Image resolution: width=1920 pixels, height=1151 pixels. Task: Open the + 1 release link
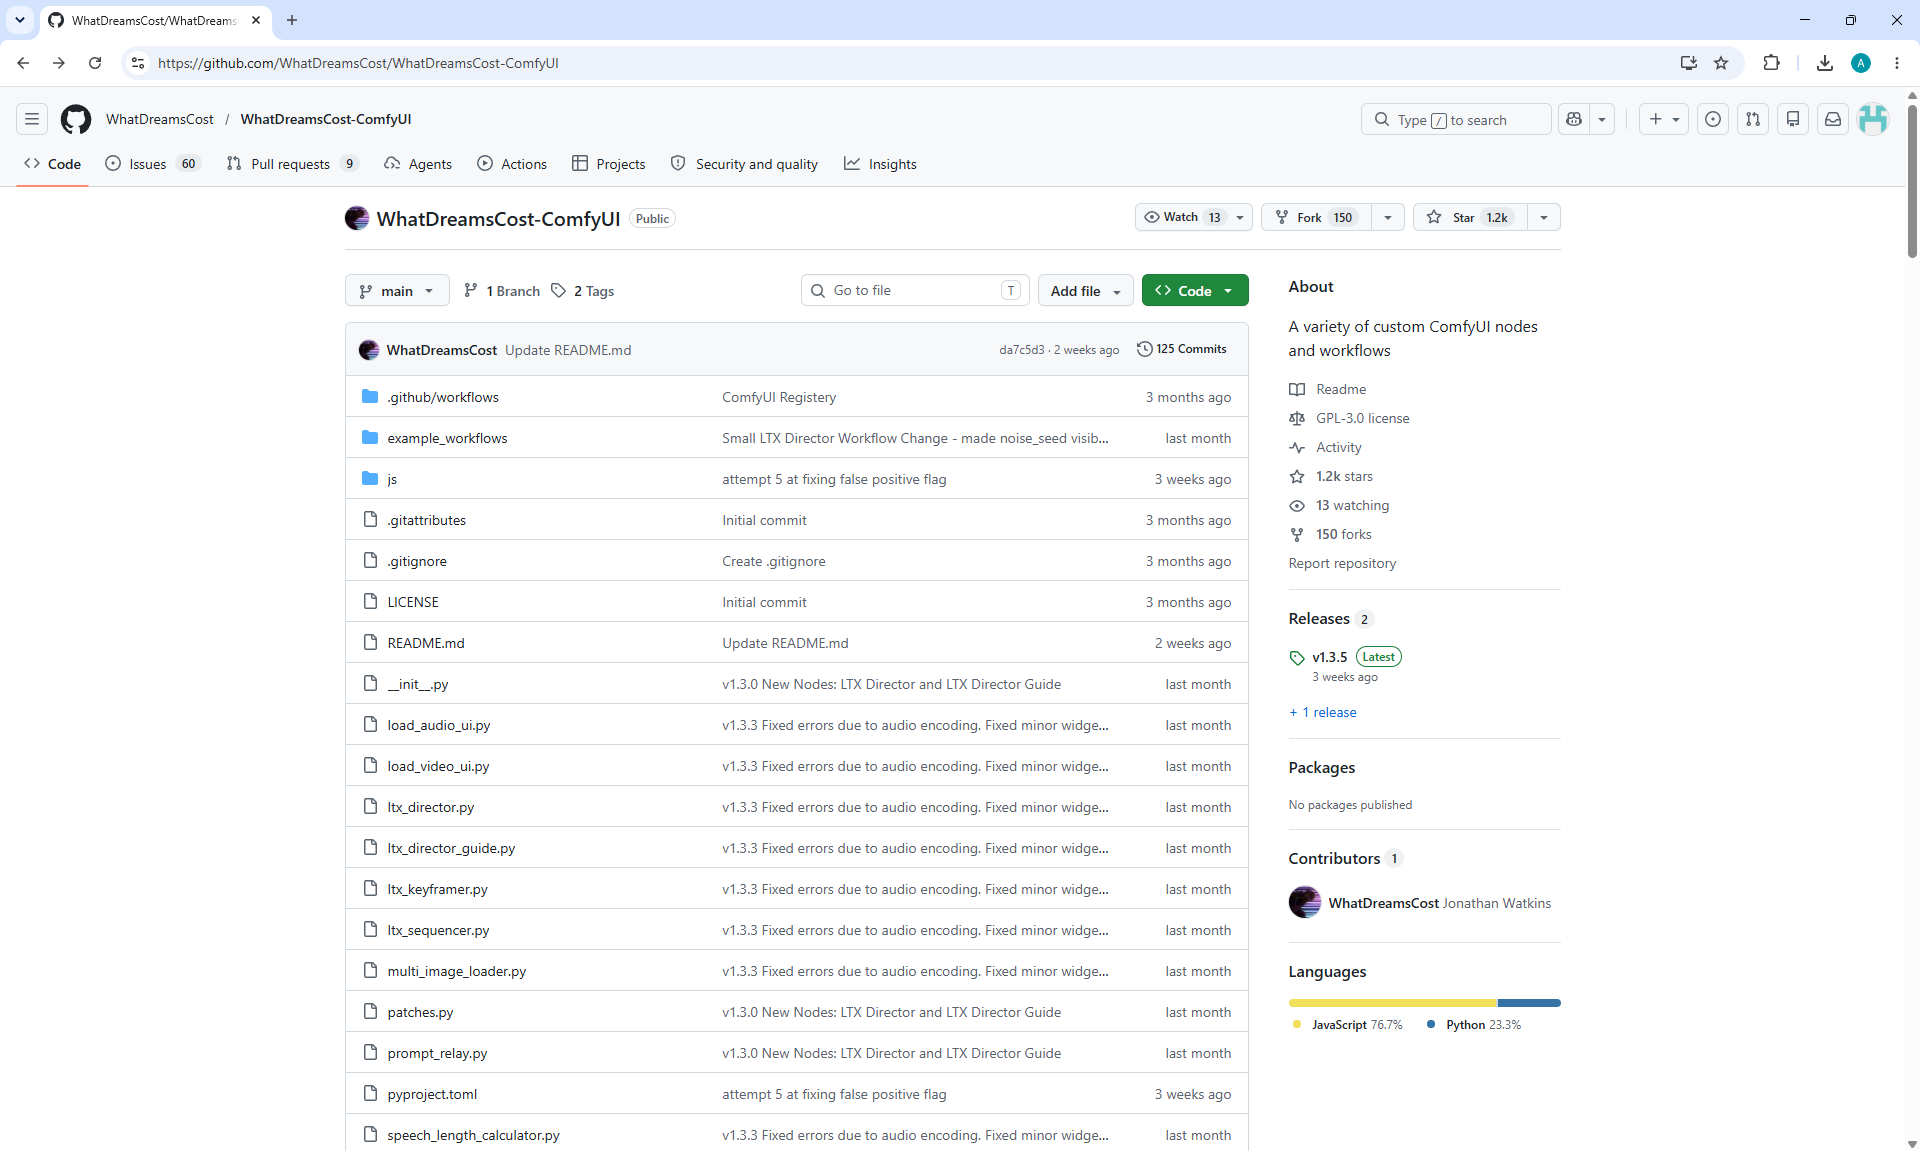click(1323, 712)
